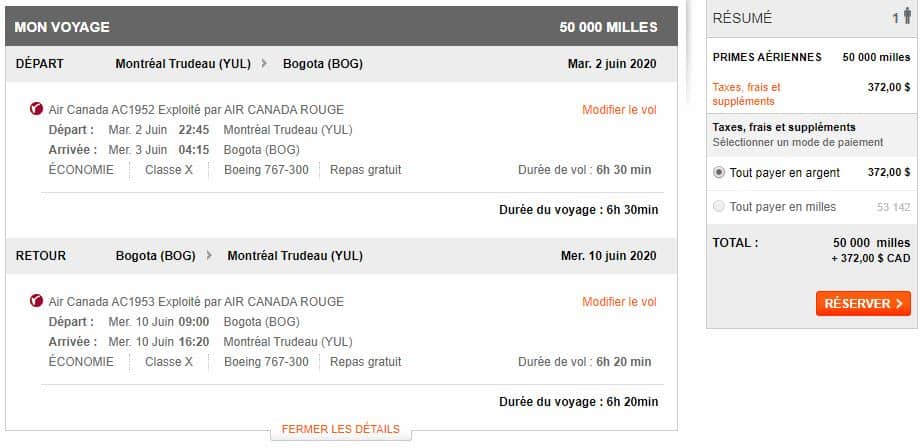Click arrow between Montréal Trudeau and Bogota

(x=264, y=63)
